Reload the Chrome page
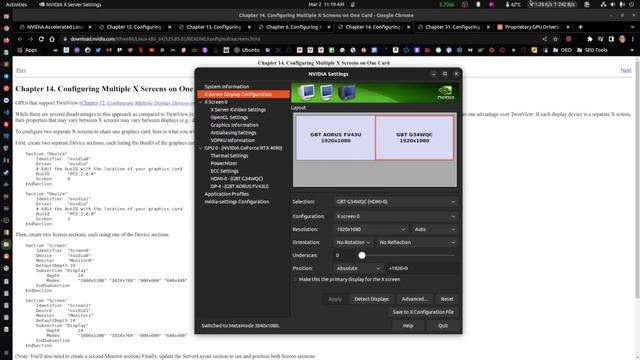 coord(41,39)
